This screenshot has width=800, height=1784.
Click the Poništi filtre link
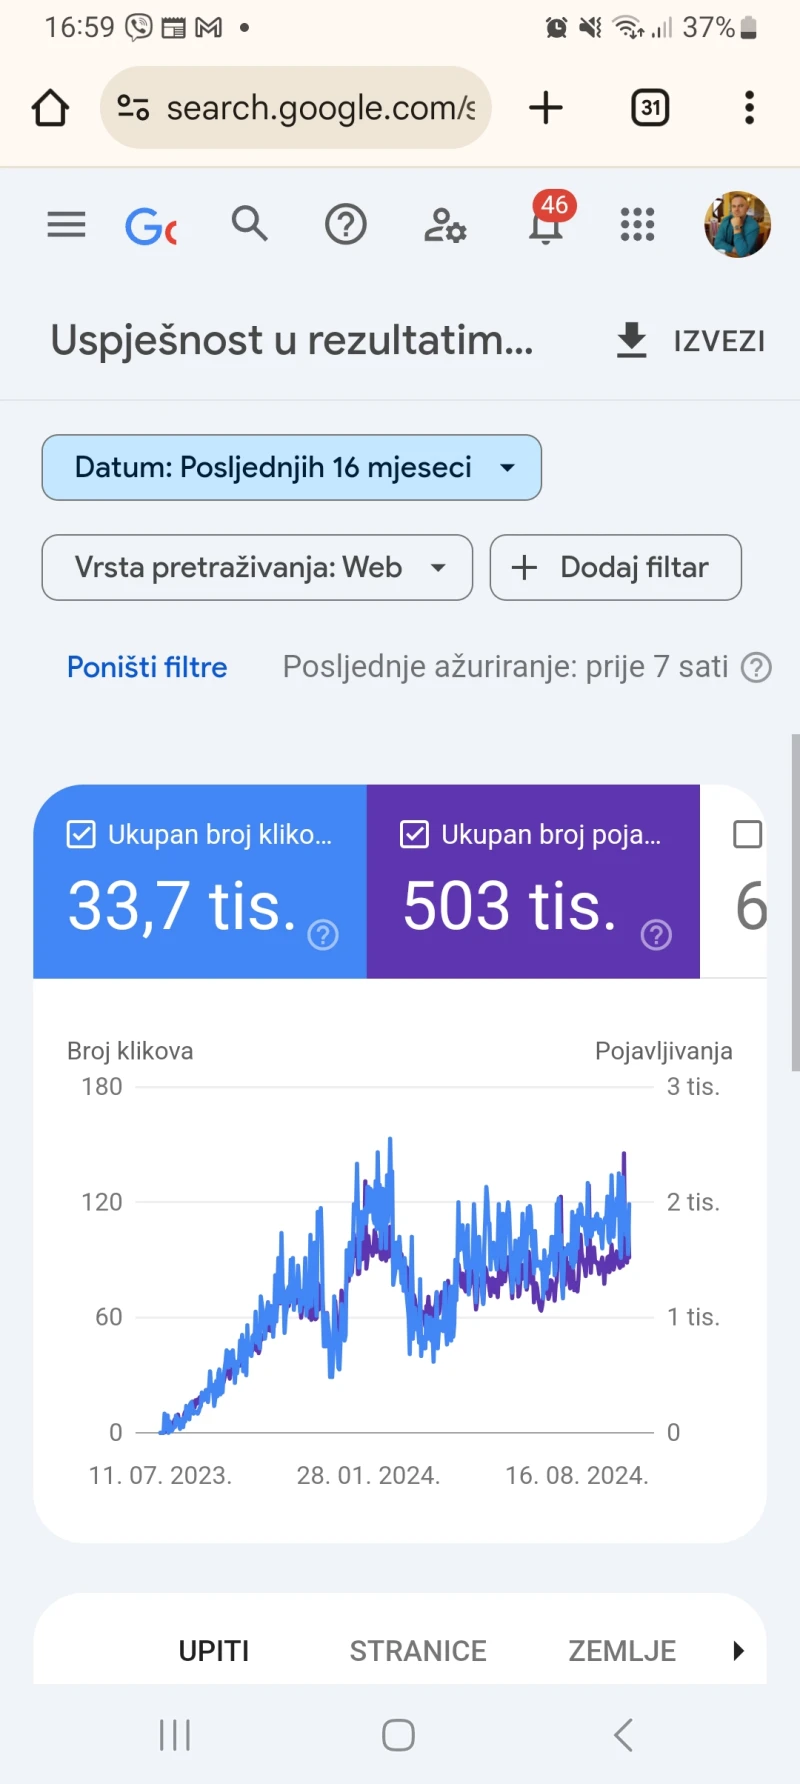(146, 666)
